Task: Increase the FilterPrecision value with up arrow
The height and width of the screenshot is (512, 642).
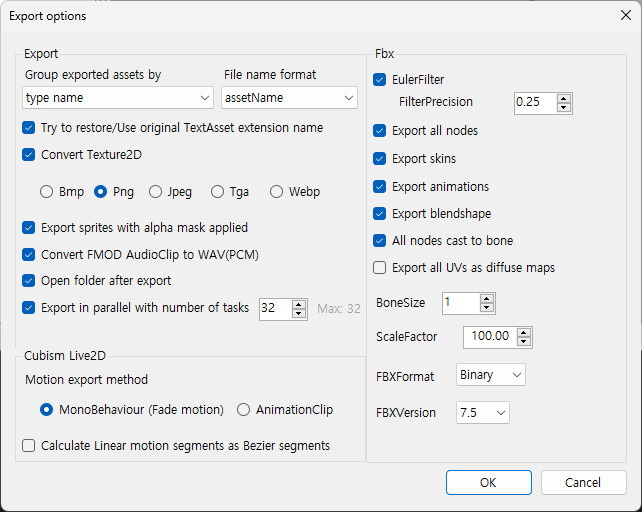Action: tap(564, 98)
